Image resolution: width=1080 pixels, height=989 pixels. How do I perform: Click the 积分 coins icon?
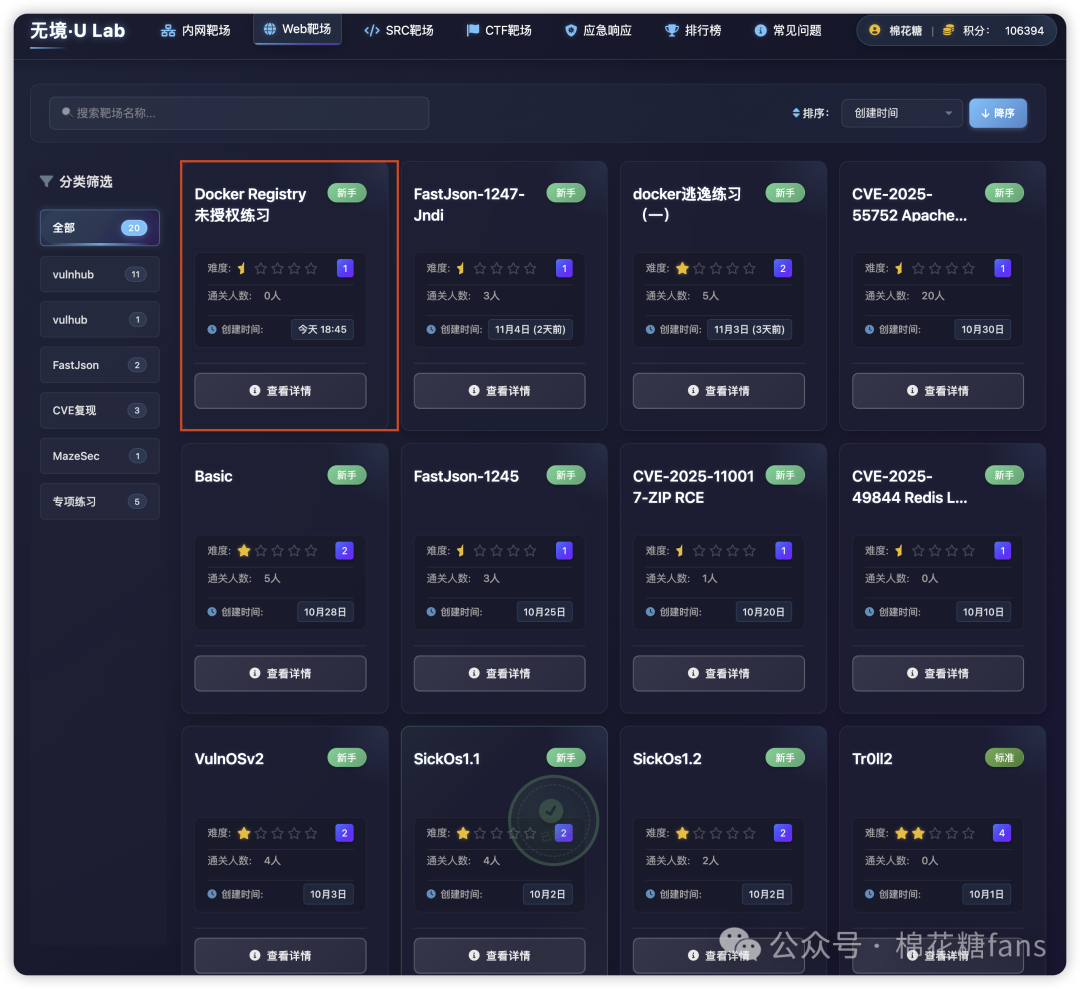coord(948,30)
